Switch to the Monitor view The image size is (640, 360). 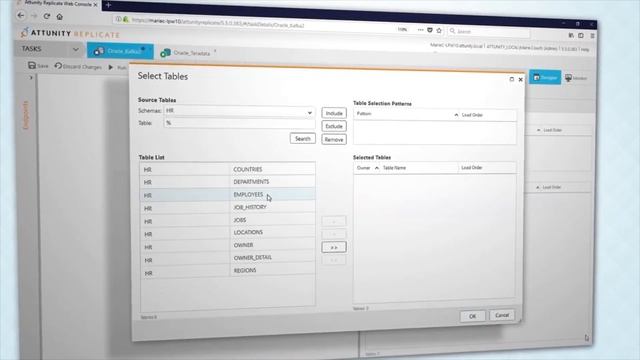click(x=576, y=78)
